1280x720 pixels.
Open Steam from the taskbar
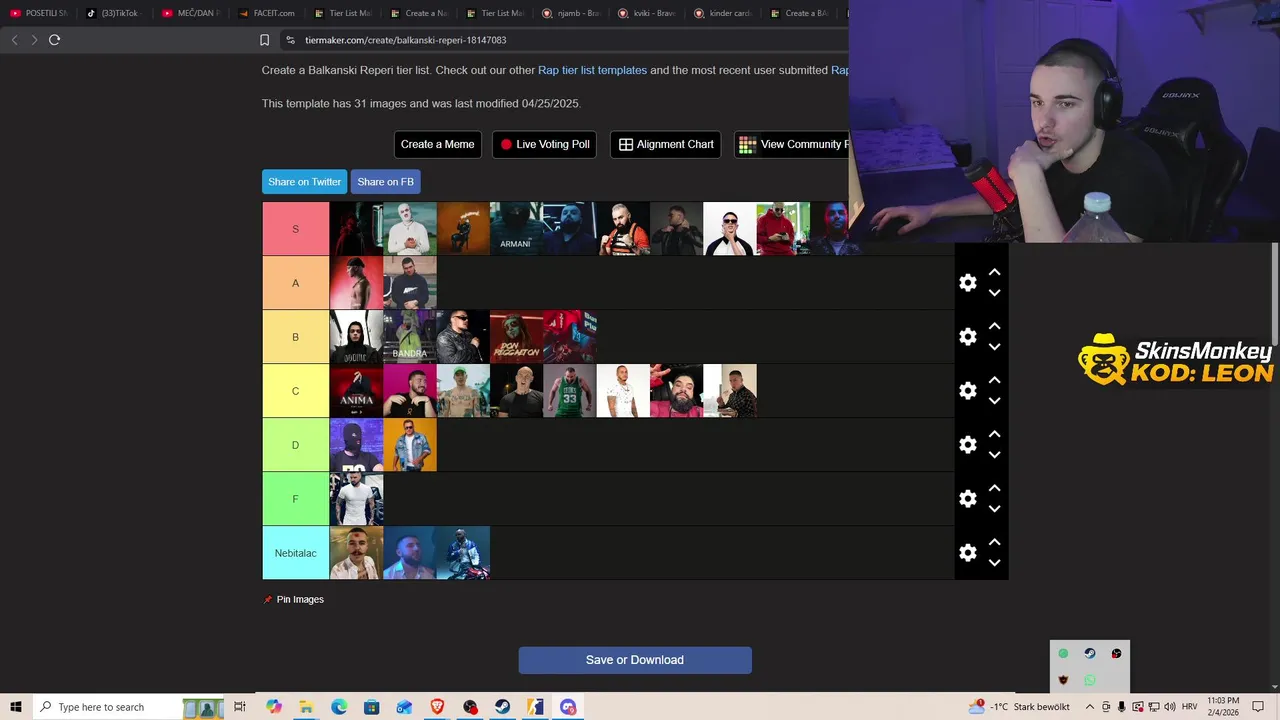click(502, 707)
